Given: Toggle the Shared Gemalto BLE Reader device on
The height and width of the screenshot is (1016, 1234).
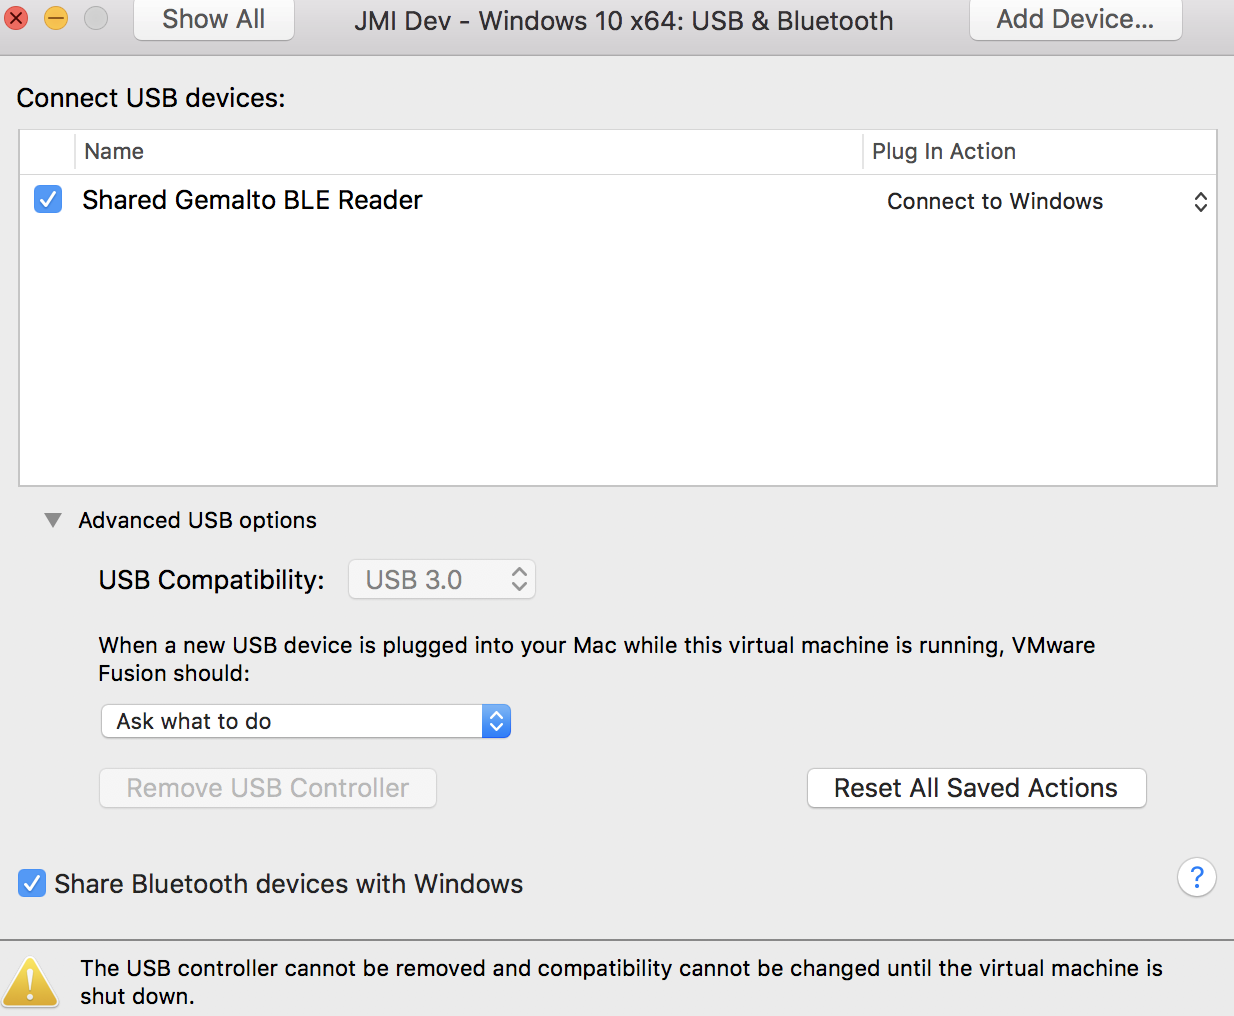Looking at the screenshot, I should [x=47, y=199].
